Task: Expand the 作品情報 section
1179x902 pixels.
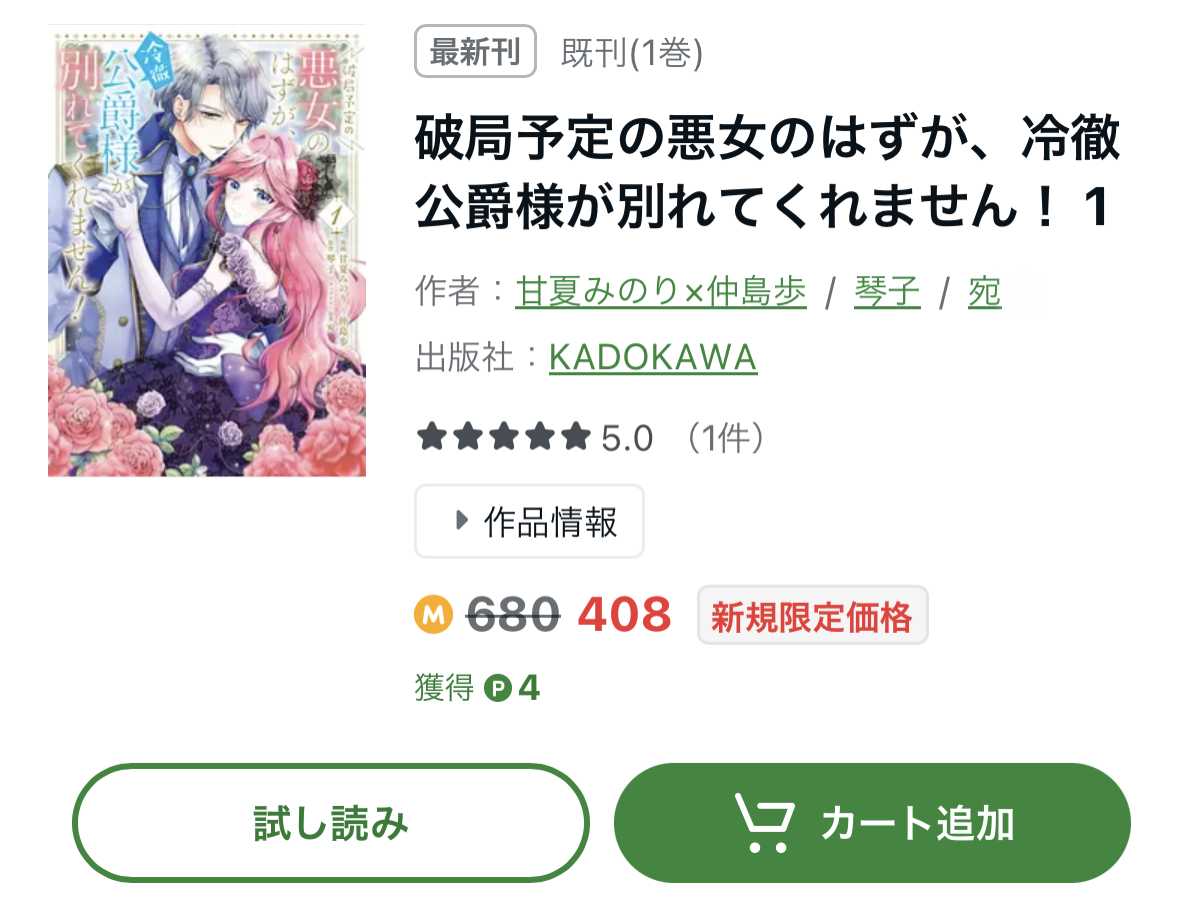Action: pyautogui.click(x=529, y=521)
